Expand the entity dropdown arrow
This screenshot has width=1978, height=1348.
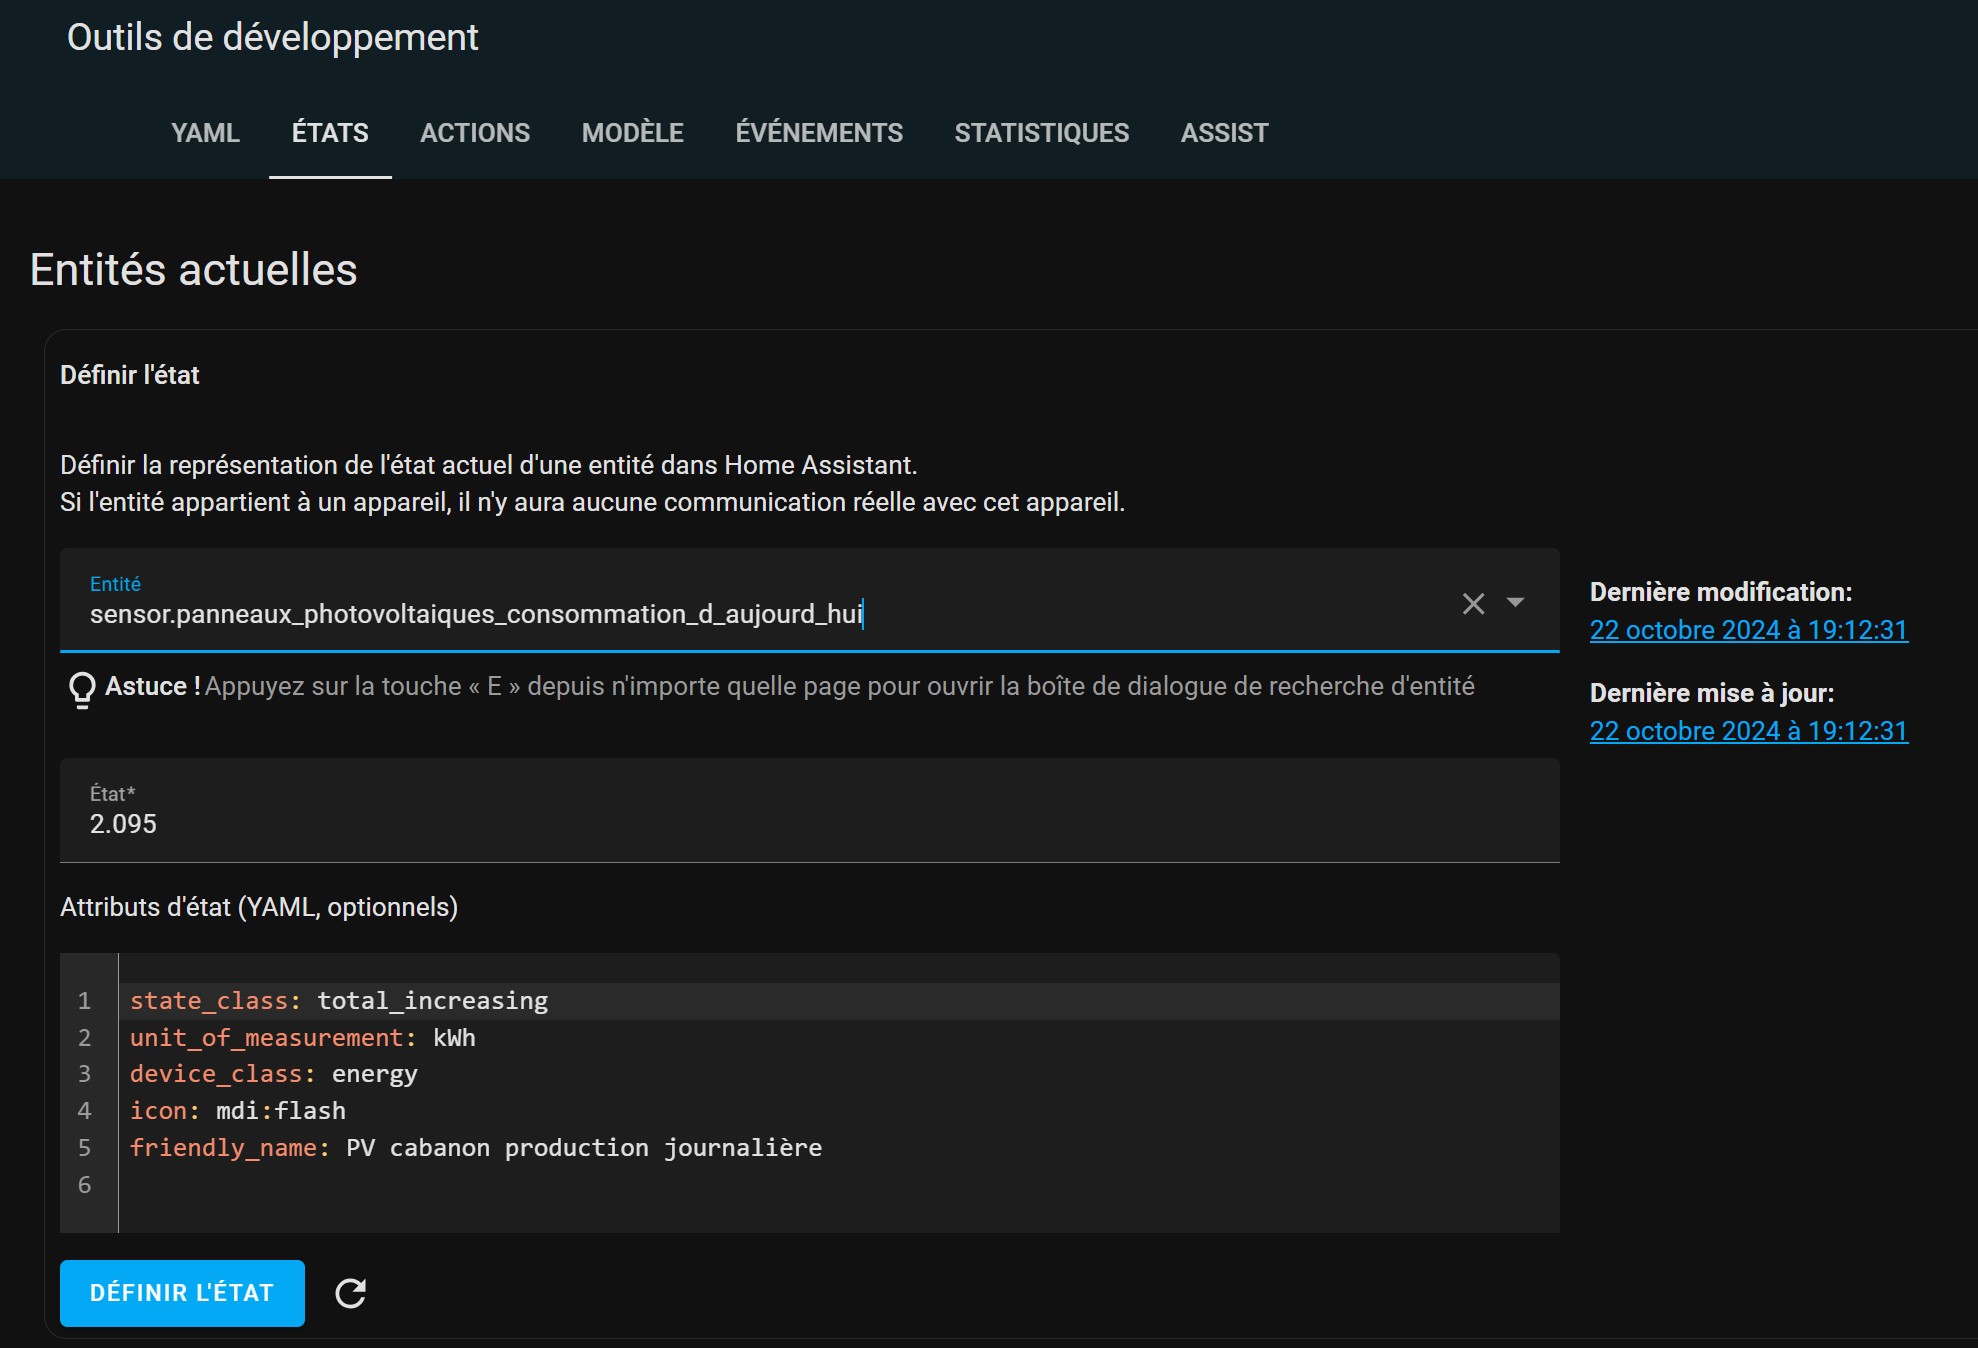point(1515,602)
